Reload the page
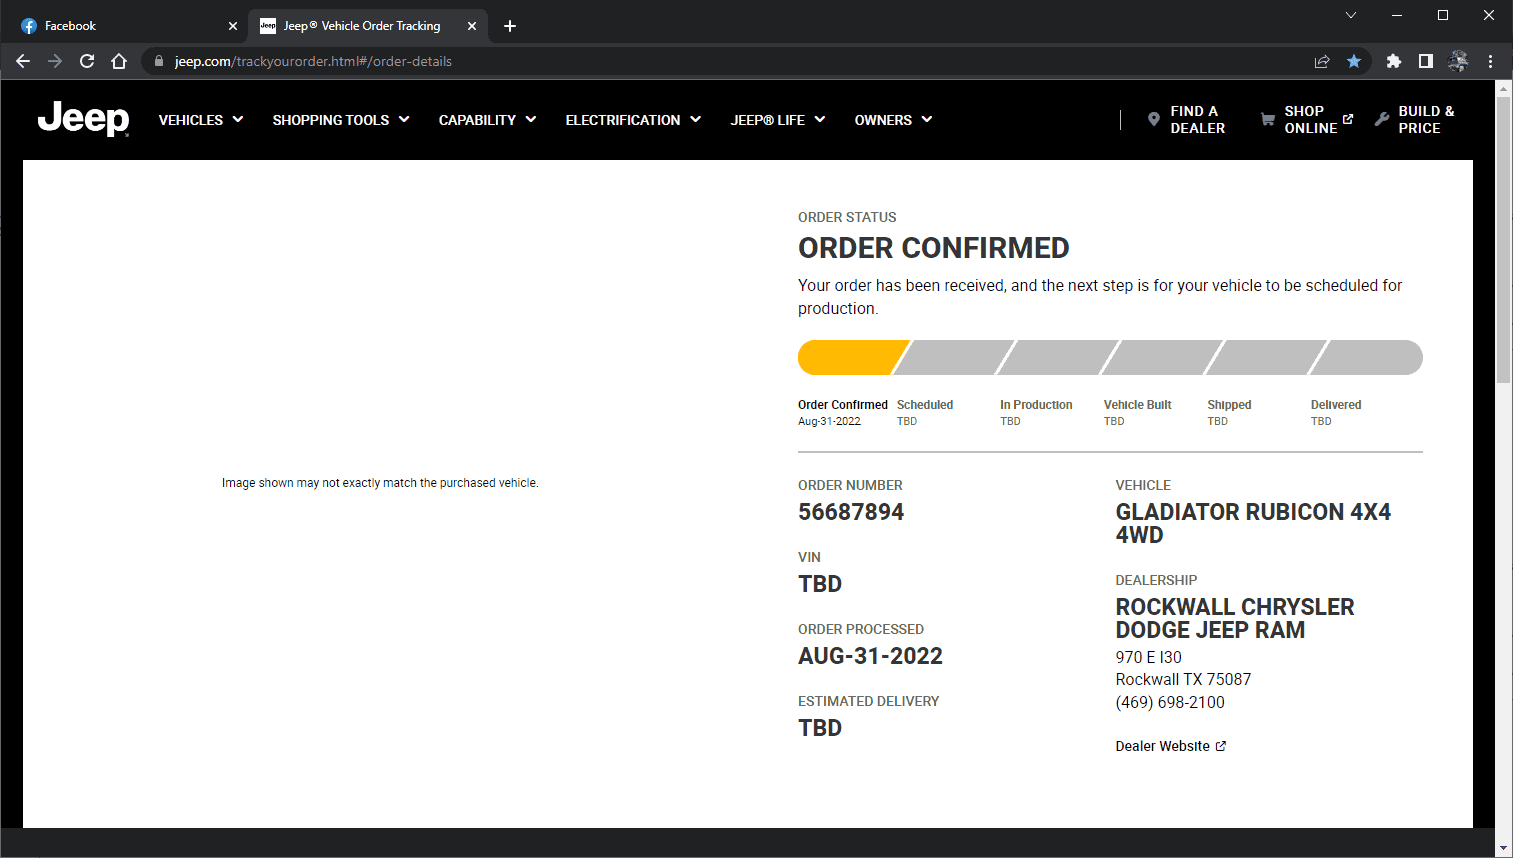 tap(87, 61)
